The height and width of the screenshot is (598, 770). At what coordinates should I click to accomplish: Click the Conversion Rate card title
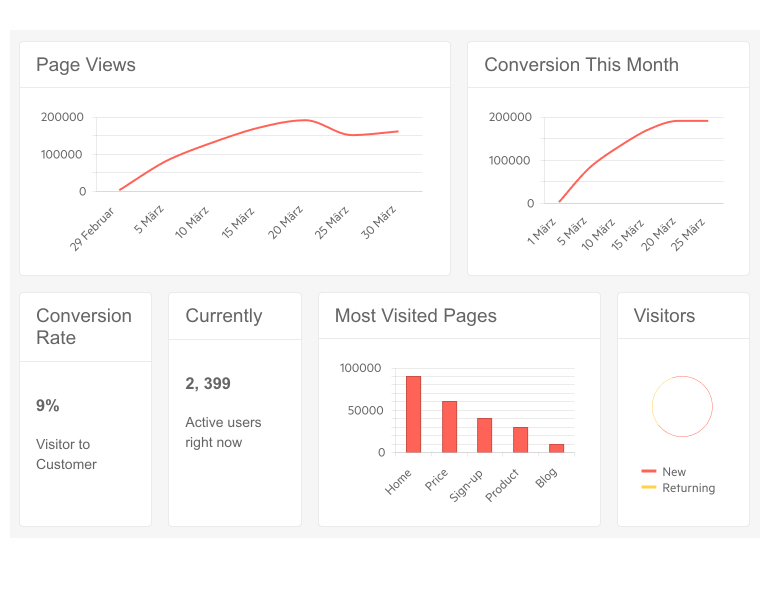point(84,327)
